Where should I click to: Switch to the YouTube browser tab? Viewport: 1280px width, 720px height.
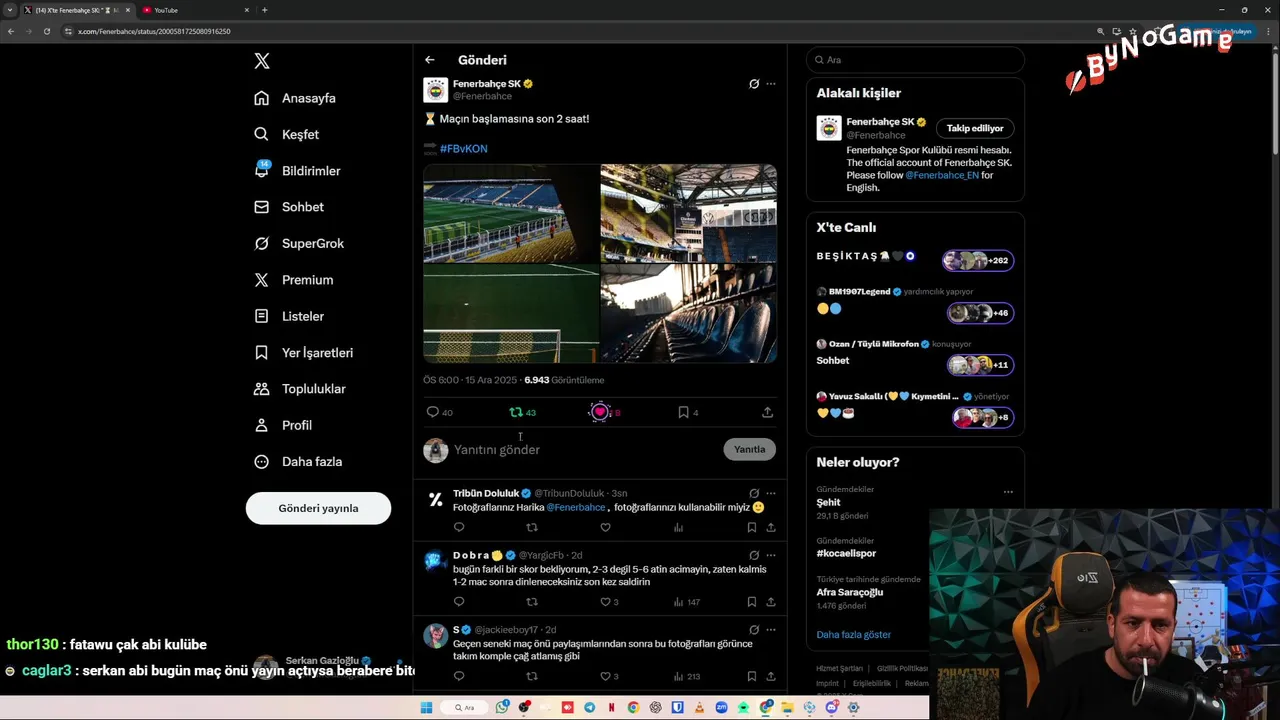195,10
